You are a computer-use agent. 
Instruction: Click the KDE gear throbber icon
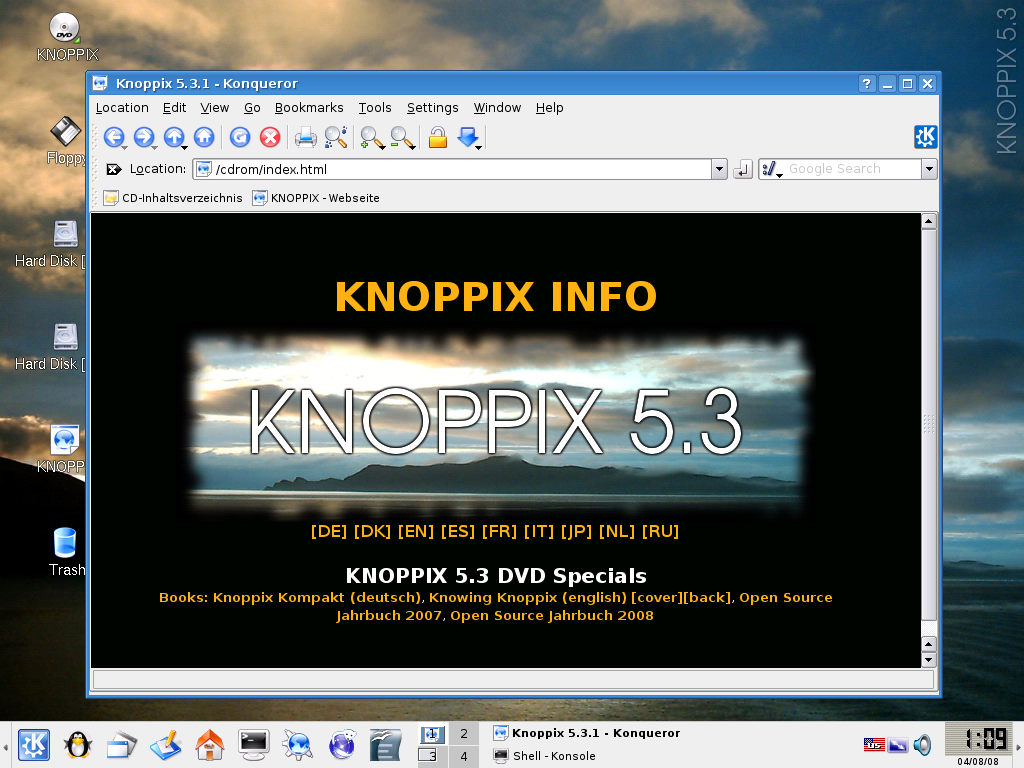[925, 137]
